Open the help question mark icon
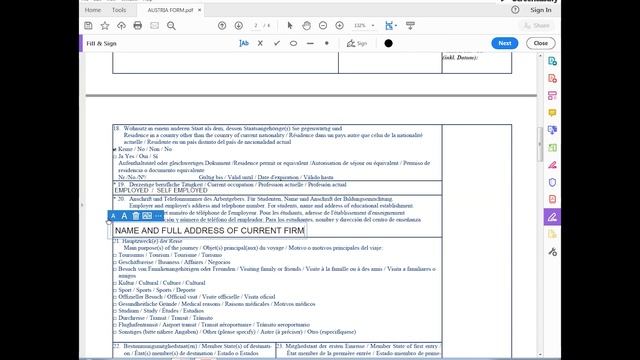Viewport: 640px width, 360px height. [x=515, y=10]
